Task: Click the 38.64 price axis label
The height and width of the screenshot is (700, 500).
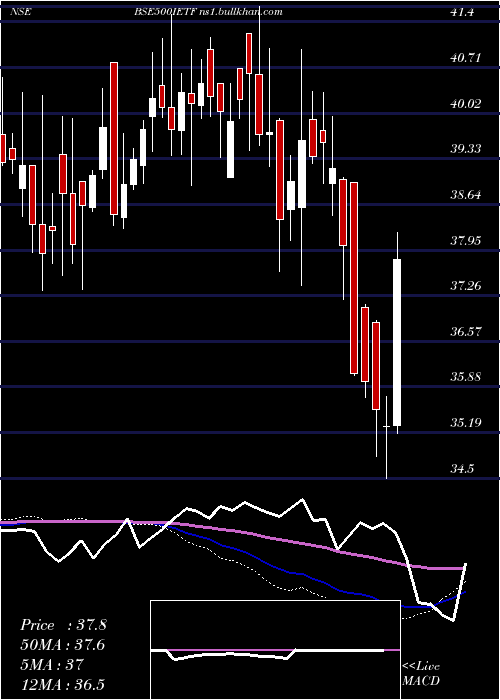Action: pos(466,195)
